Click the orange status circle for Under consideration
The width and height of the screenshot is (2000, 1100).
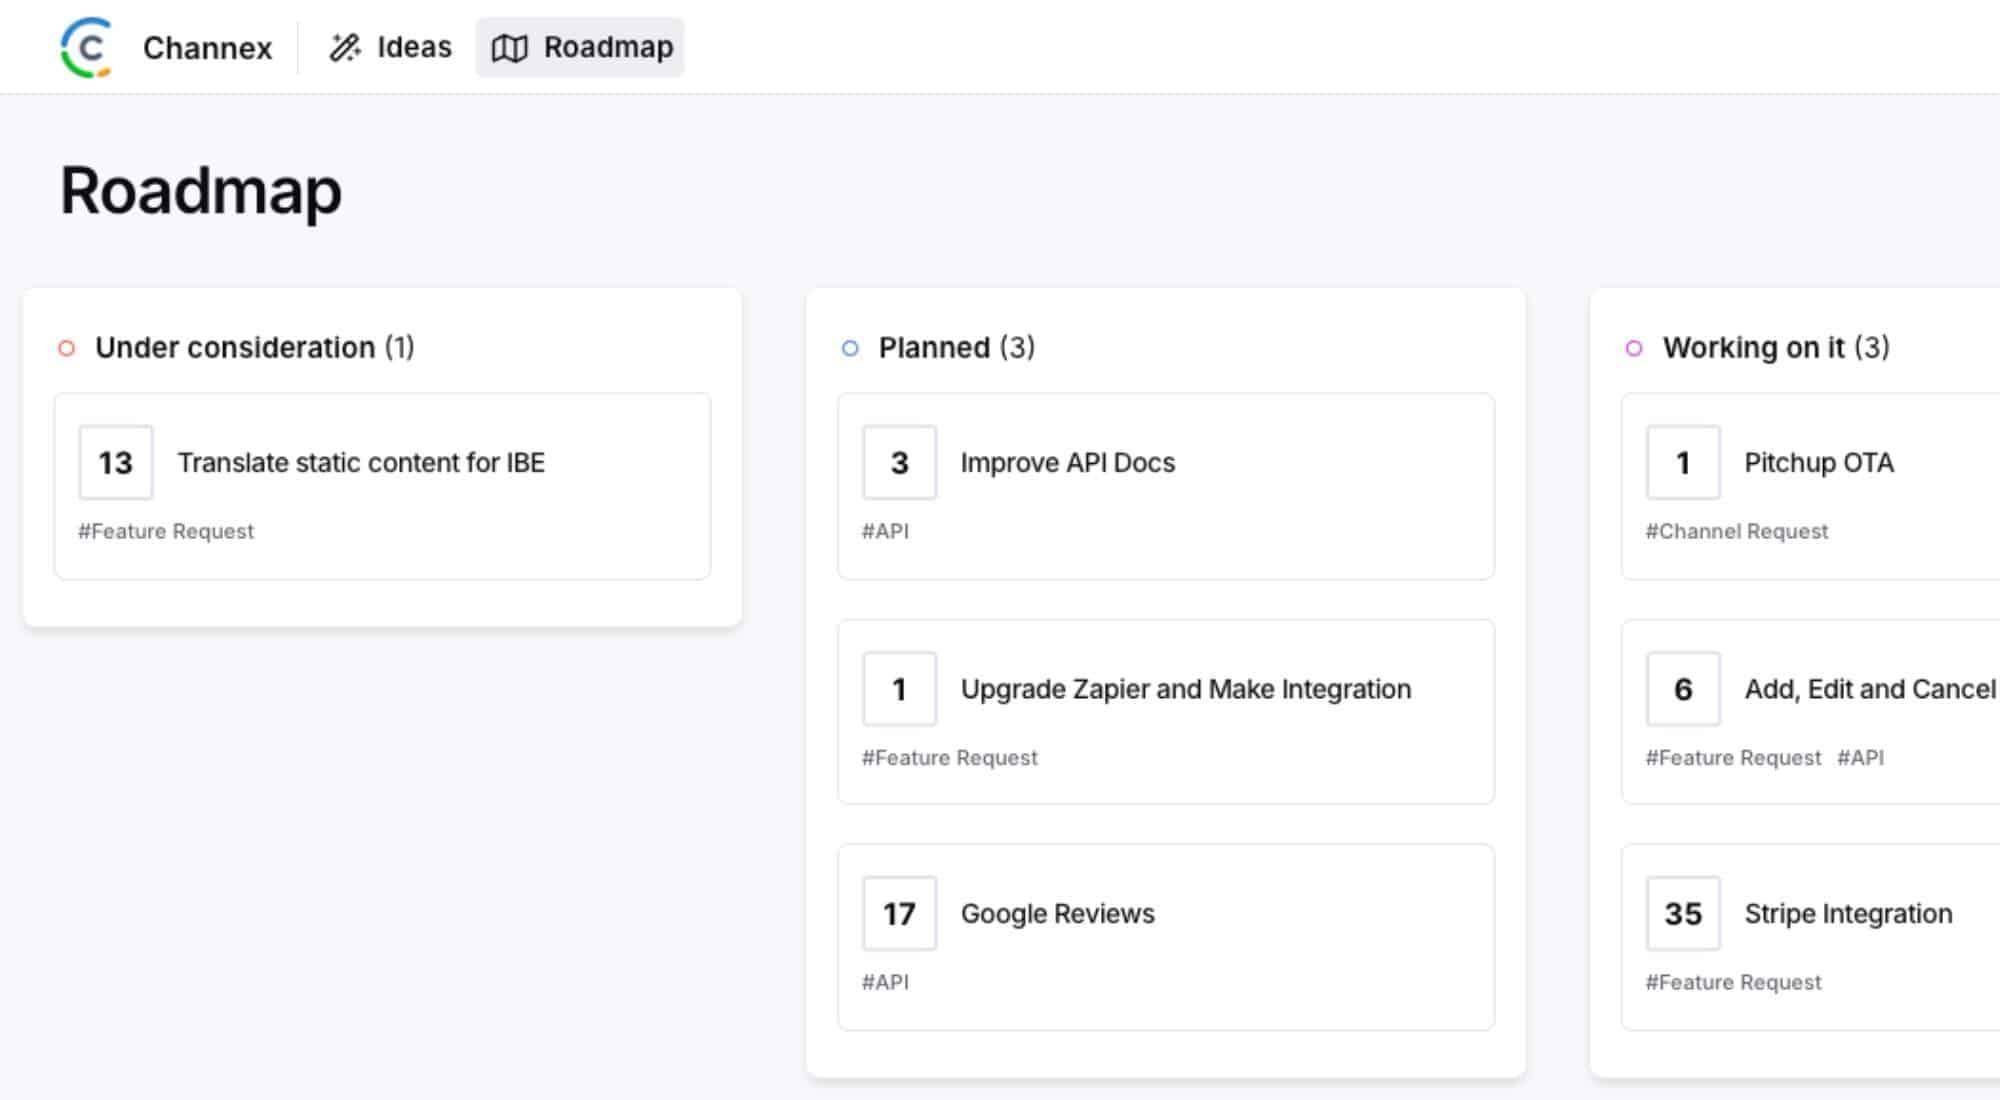pyautogui.click(x=65, y=348)
